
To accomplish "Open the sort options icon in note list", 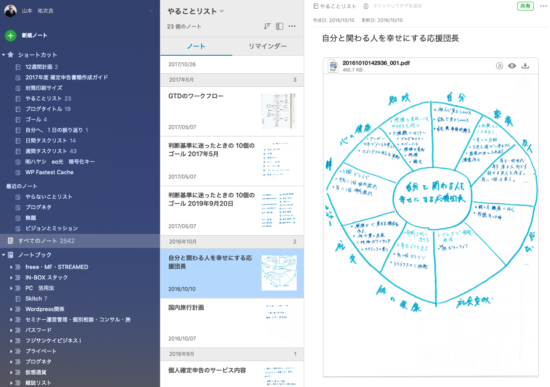I will coord(267,26).
